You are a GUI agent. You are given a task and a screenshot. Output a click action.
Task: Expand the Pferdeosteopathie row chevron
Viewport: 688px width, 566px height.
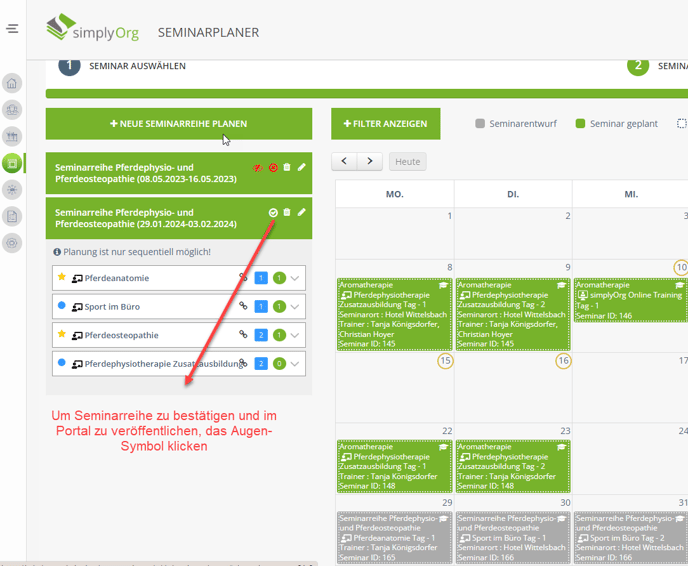296,336
